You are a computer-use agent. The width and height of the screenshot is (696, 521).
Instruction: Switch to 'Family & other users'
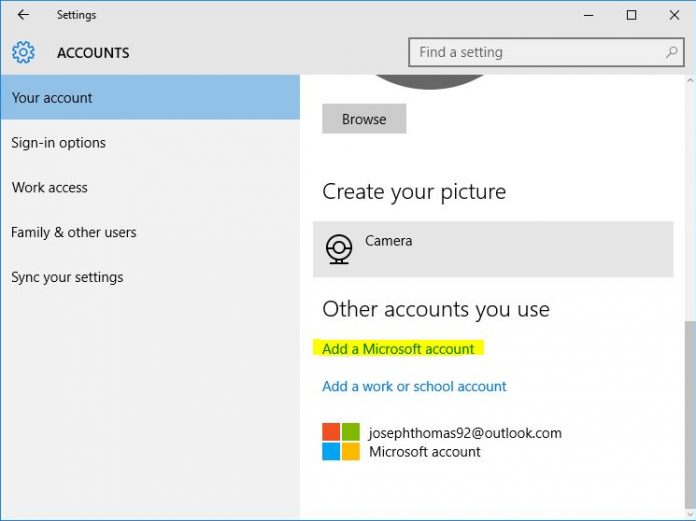[73, 232]
